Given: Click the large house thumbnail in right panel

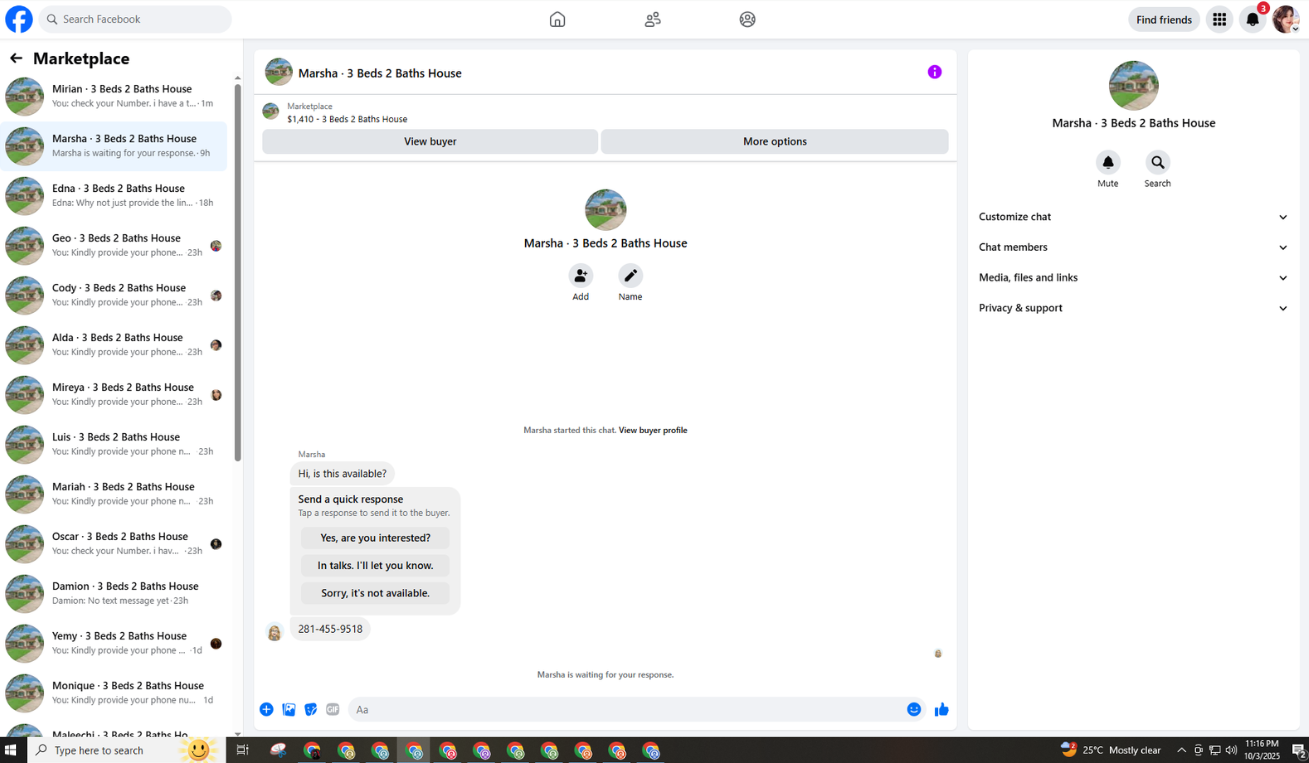Looking at the screenshot, I should (1133, 85).
